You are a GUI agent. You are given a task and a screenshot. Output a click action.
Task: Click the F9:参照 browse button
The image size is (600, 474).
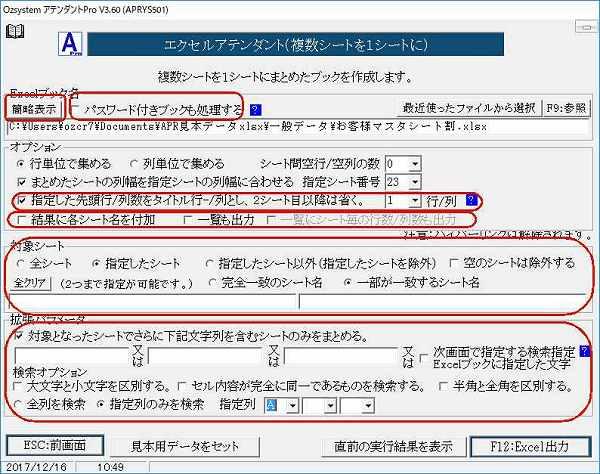point(566,108)
